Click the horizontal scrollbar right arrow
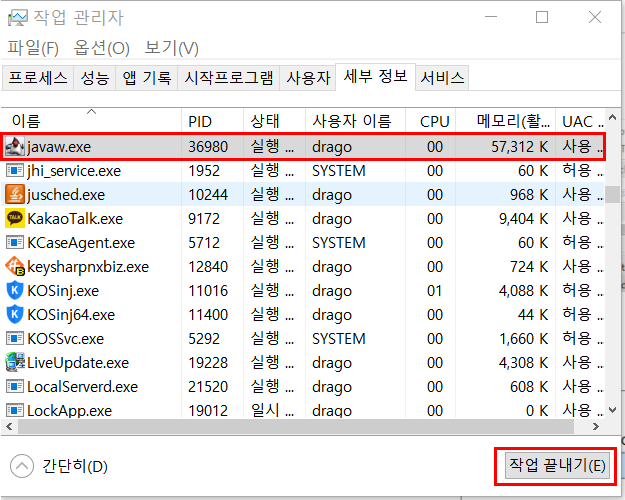Image resolution: width=625 pixels, height=500 pixels. [596, 426]
